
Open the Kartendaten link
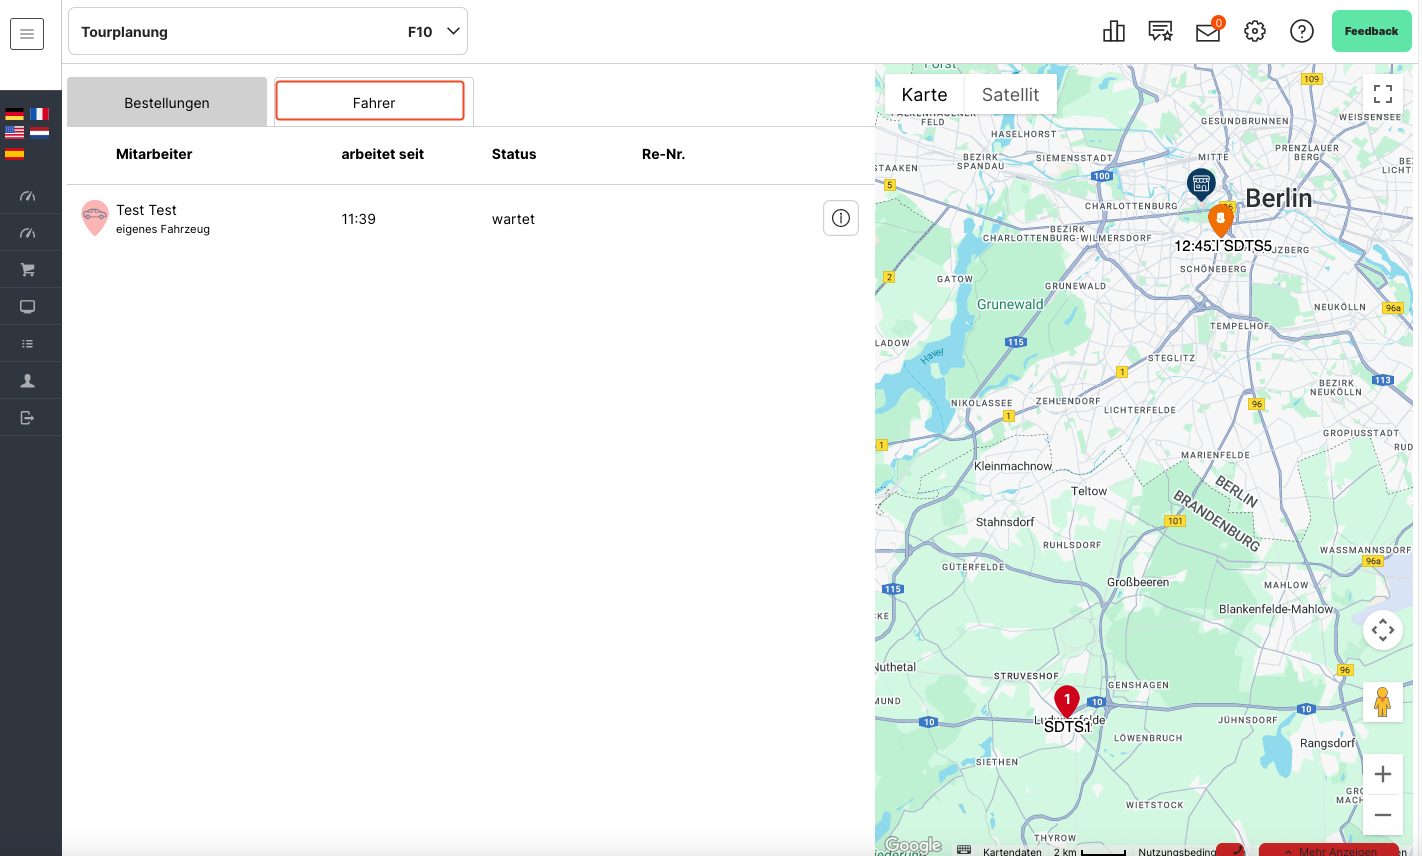1012,851
